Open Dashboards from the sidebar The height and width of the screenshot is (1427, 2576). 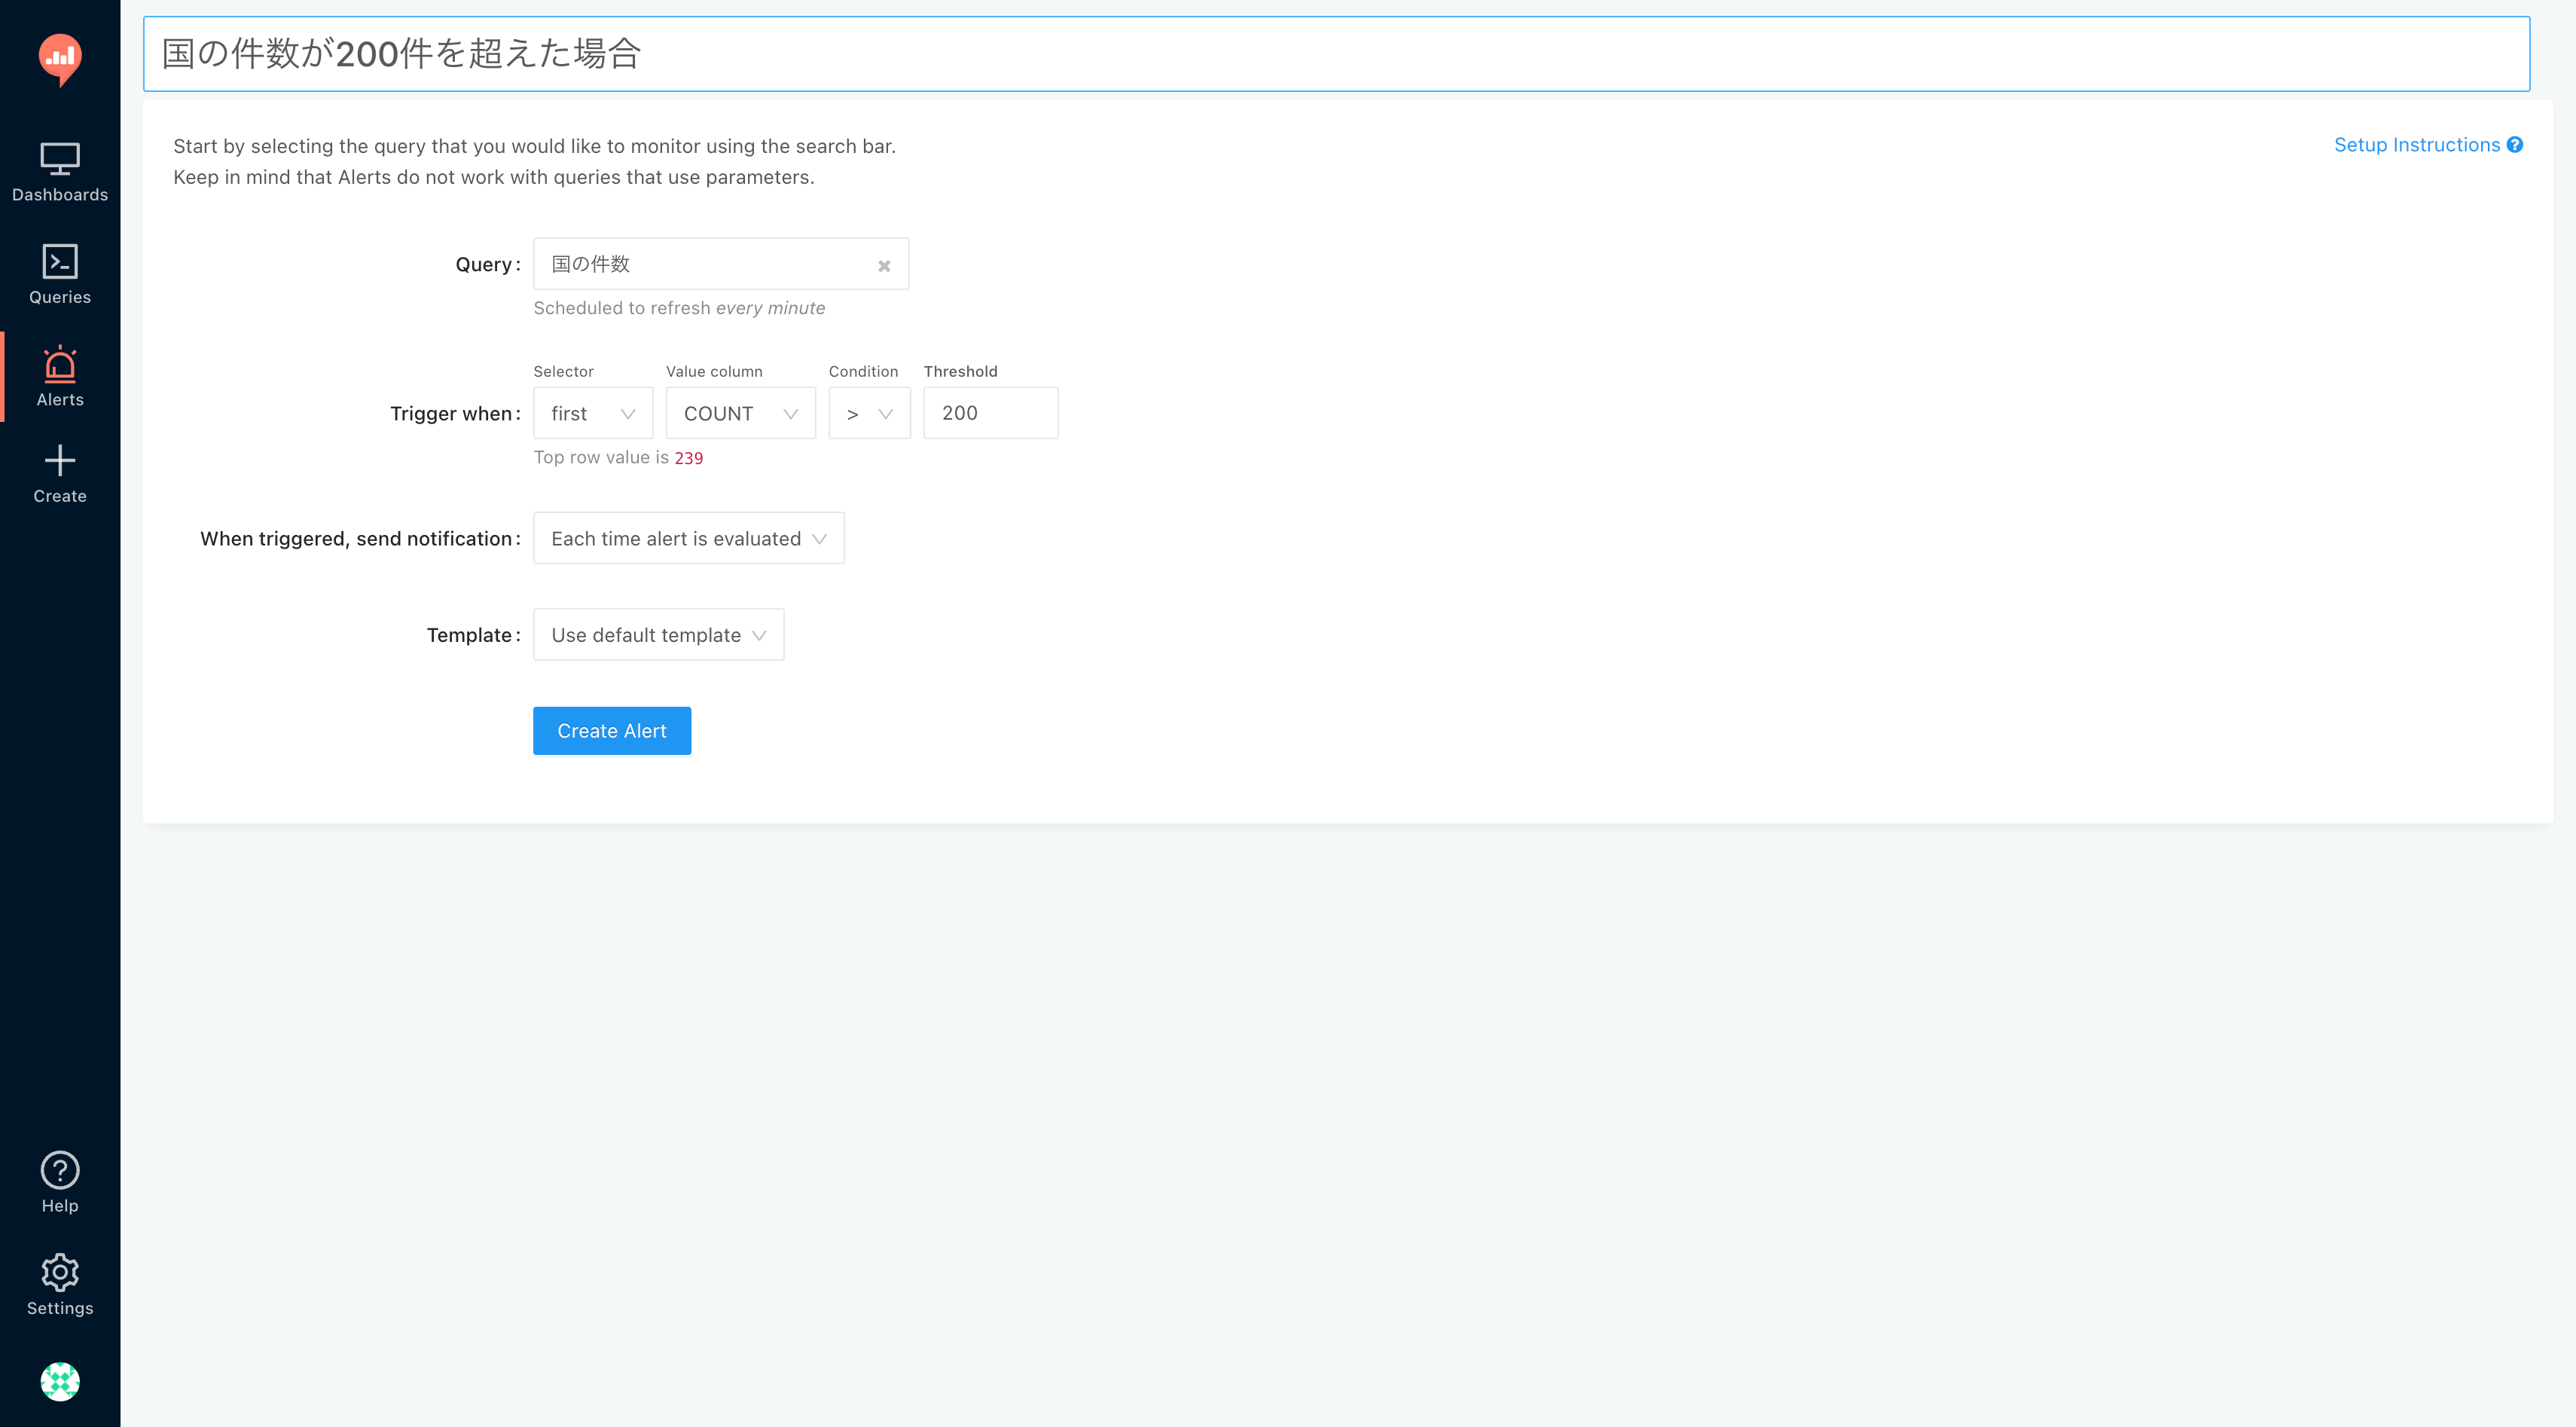tap(60, 172)
